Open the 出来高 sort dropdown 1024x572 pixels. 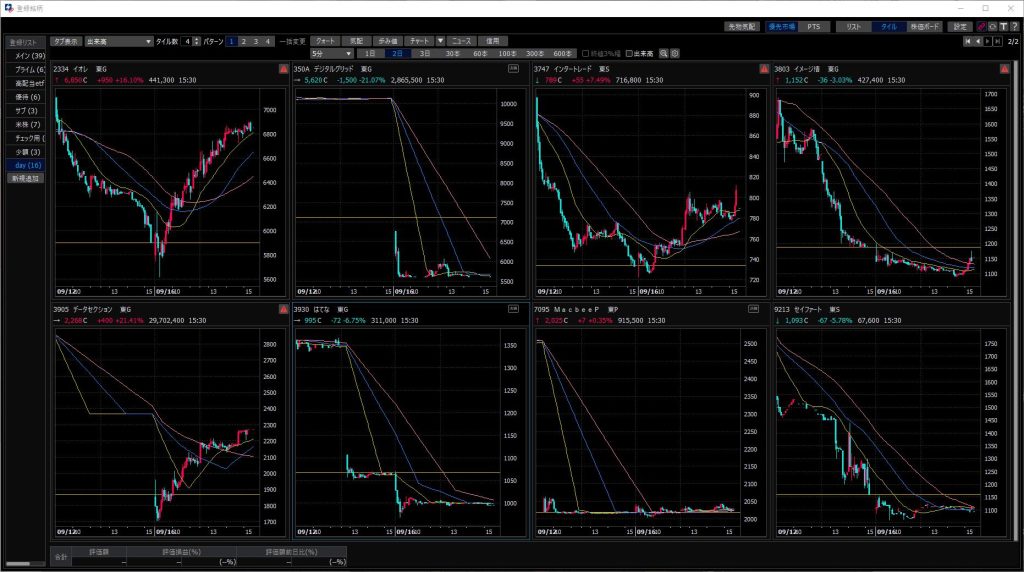[x=118, y=41]
